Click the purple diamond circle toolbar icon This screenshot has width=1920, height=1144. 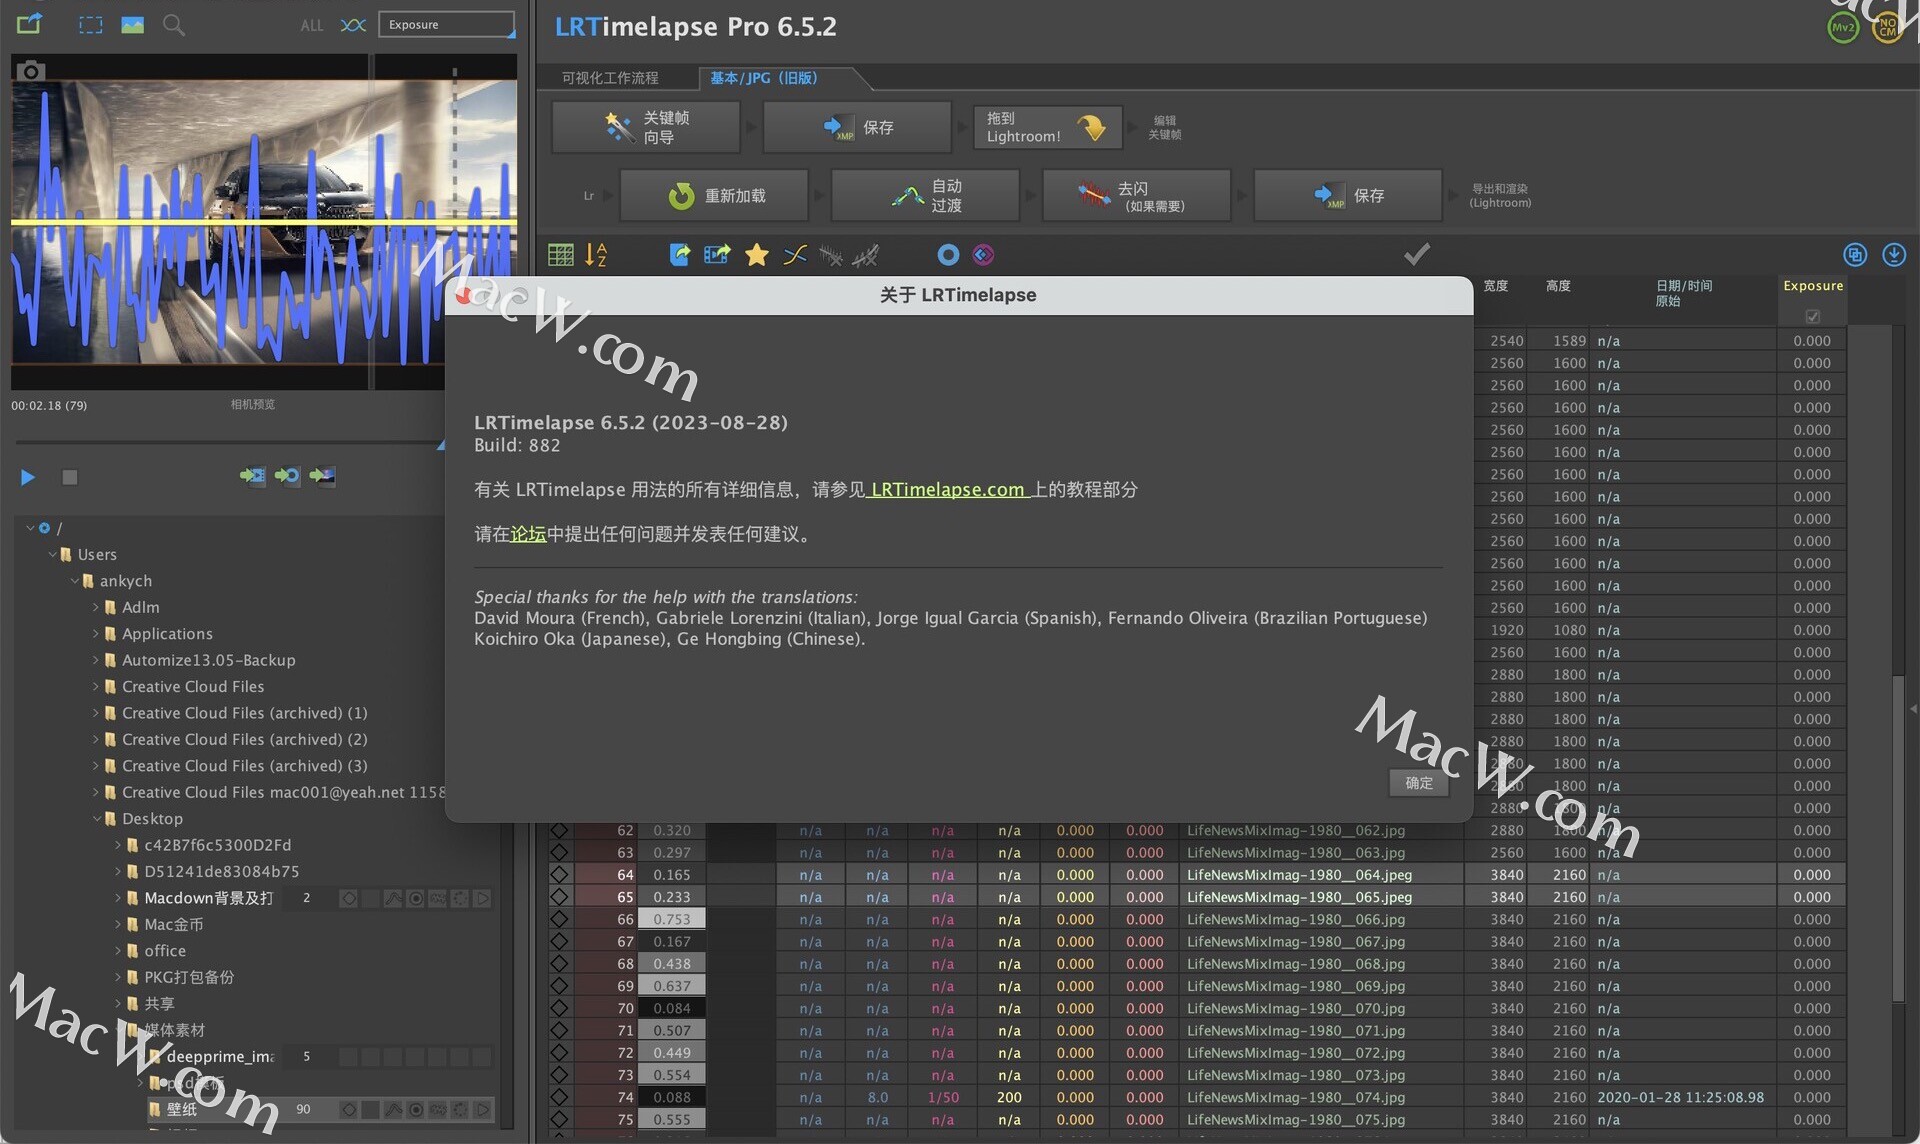(x=983, y=255)
